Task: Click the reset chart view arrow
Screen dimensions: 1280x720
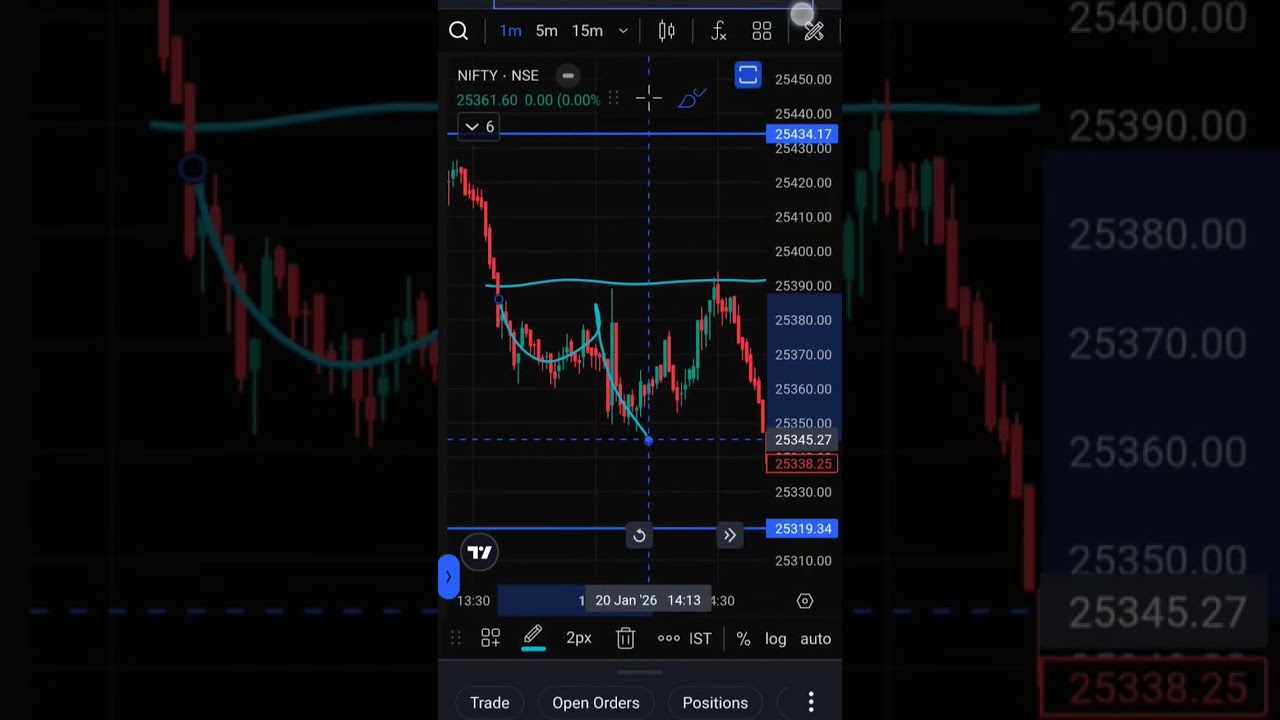Action: (x=639, y=536)
